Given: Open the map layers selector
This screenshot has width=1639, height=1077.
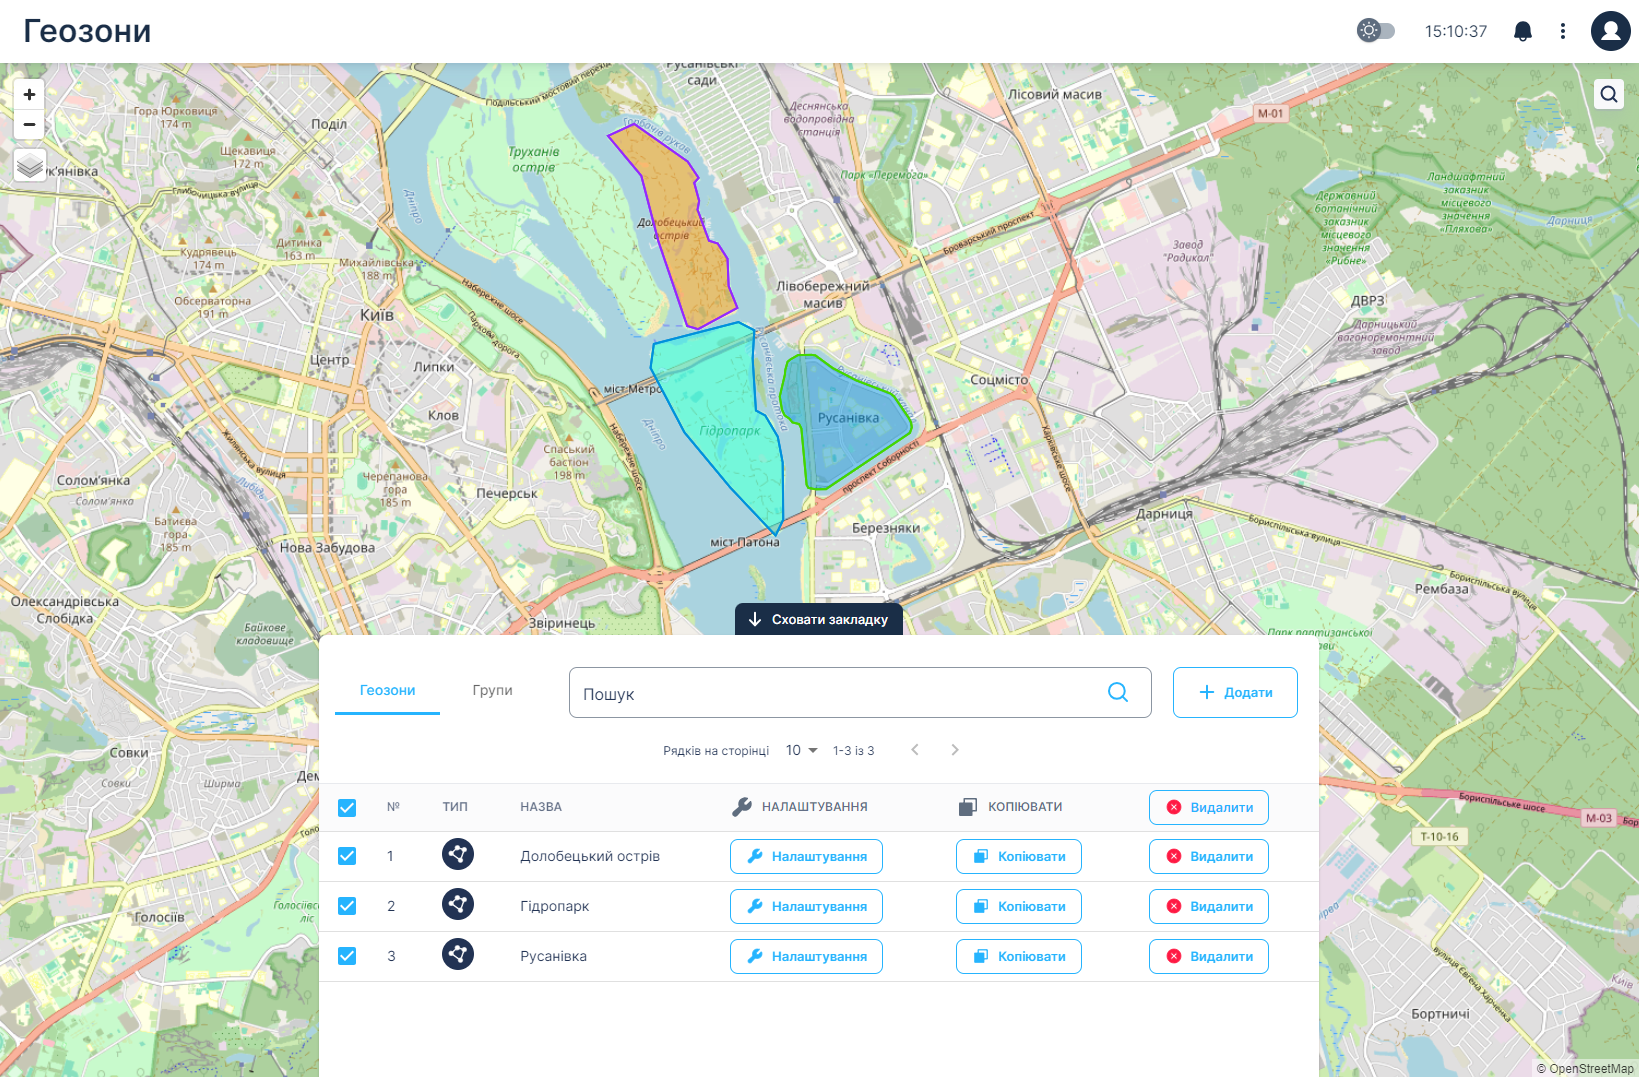Looking at the screenshot, I should (30, 165).
